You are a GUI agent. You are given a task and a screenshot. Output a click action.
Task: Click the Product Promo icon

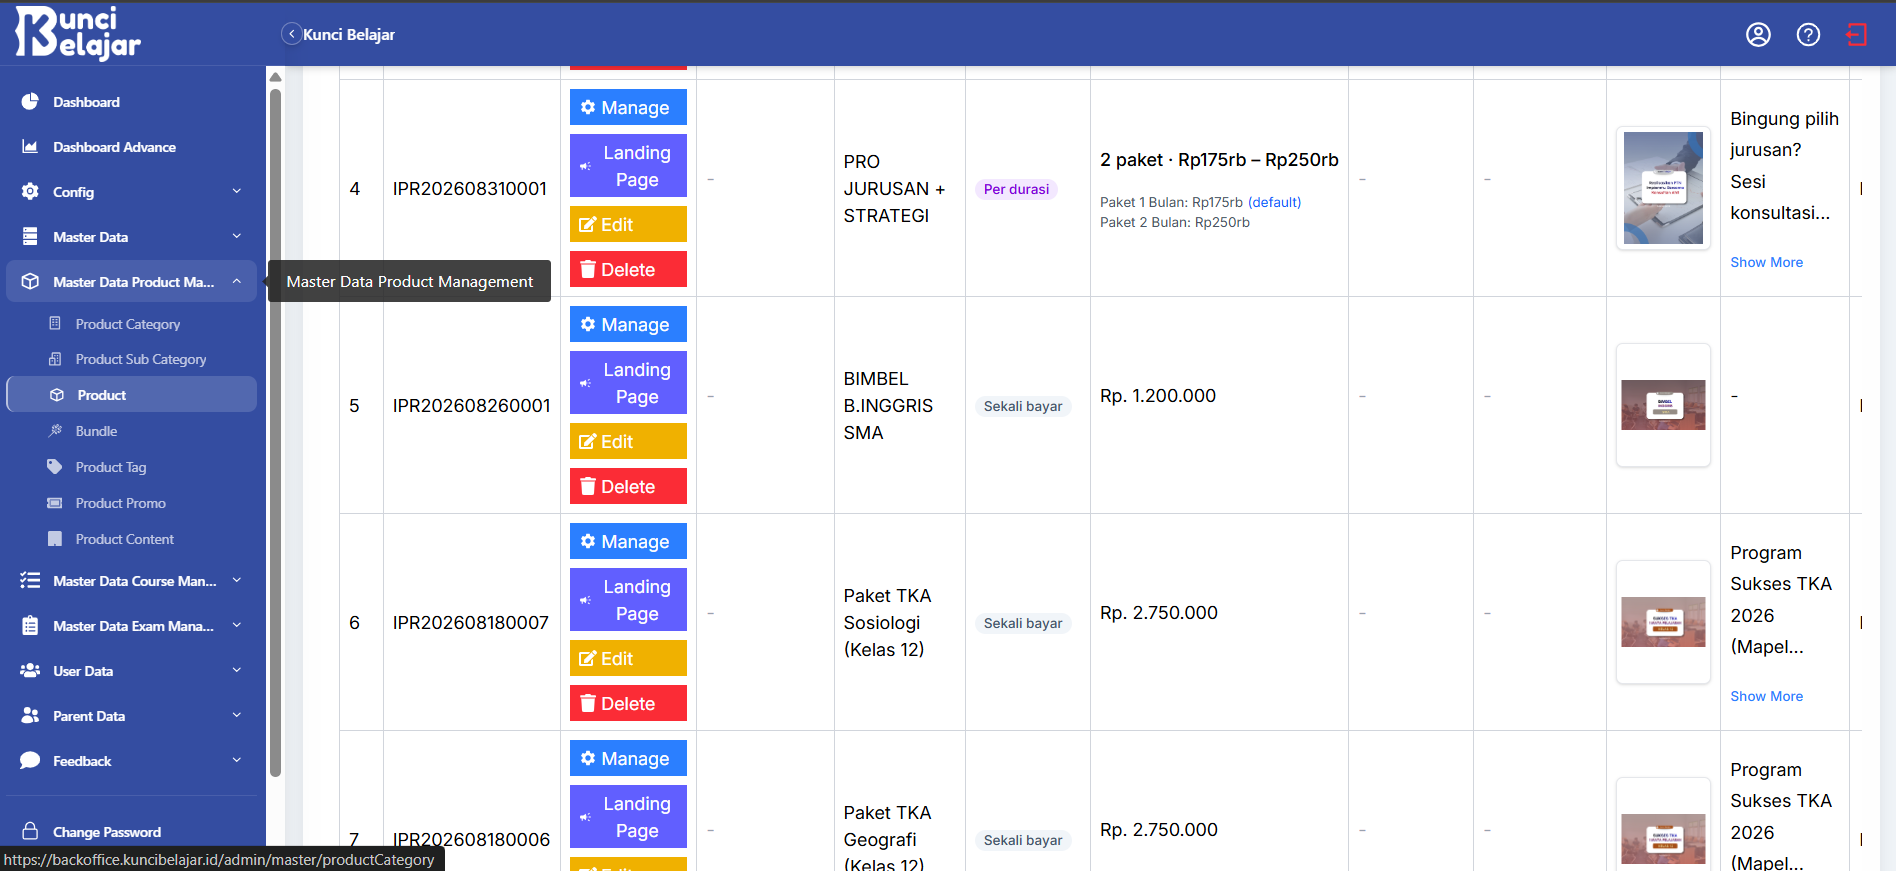pyautogui.click(x=55, y=503)
